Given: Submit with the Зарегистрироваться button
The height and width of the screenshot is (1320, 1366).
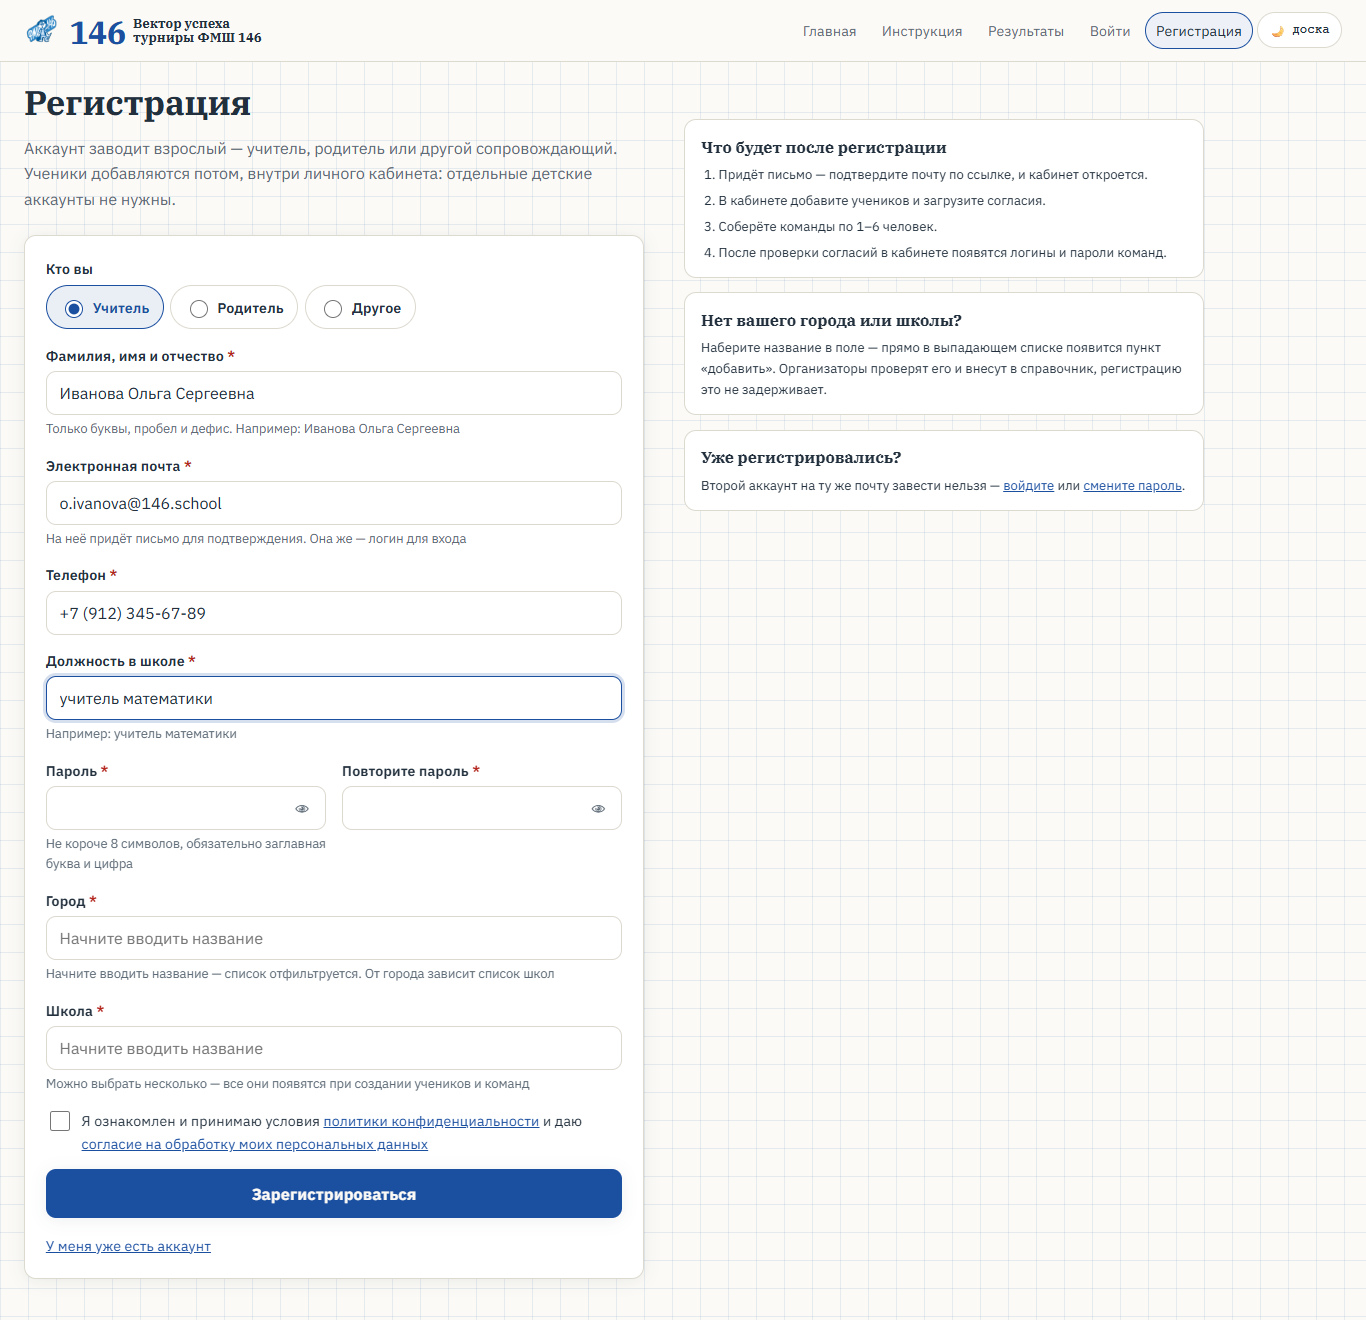Looking at the screenshot, I should click(334, 1194).
